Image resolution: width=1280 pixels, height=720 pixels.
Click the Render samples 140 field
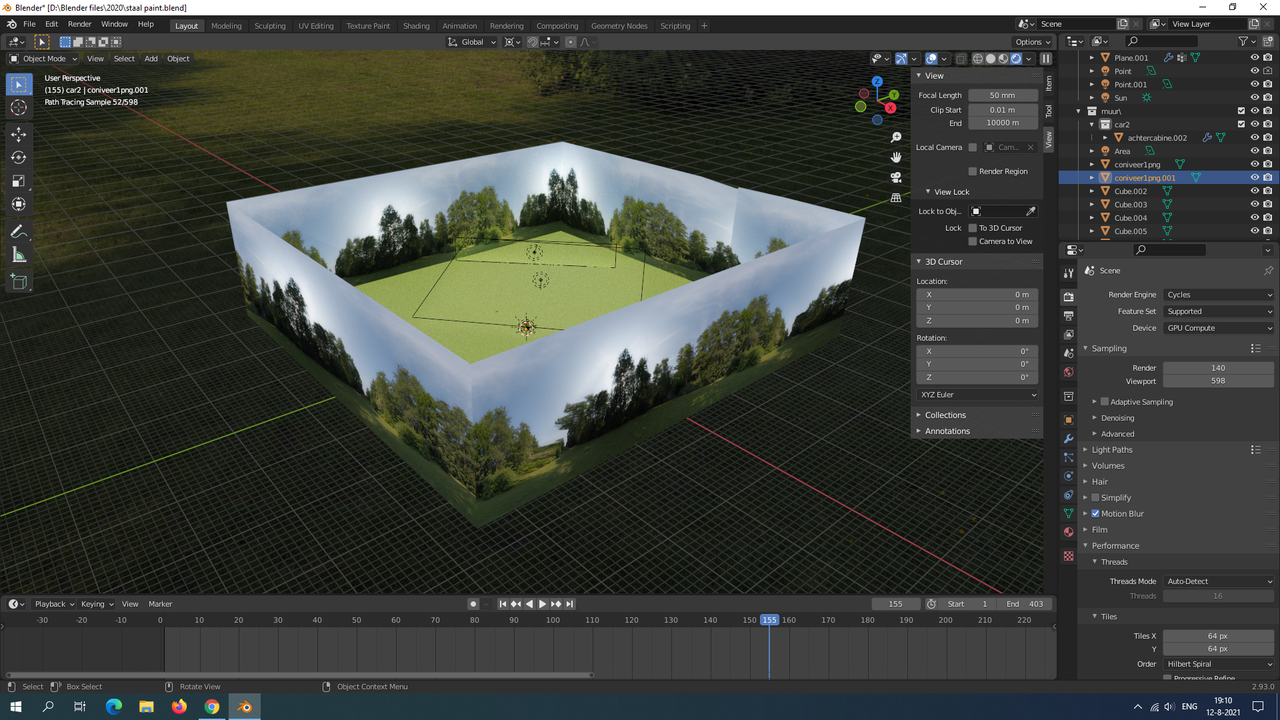point(1218,368)
